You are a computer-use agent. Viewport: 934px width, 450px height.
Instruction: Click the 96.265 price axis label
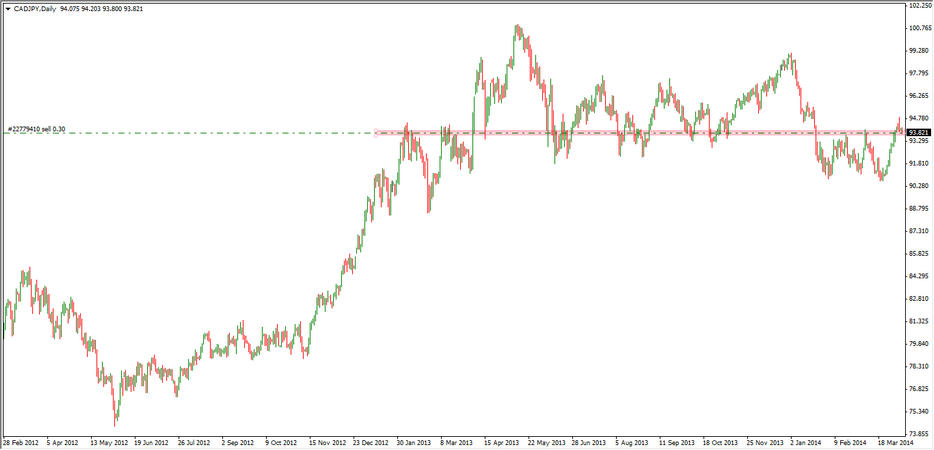pyautogui.click(x=919, y=96)
